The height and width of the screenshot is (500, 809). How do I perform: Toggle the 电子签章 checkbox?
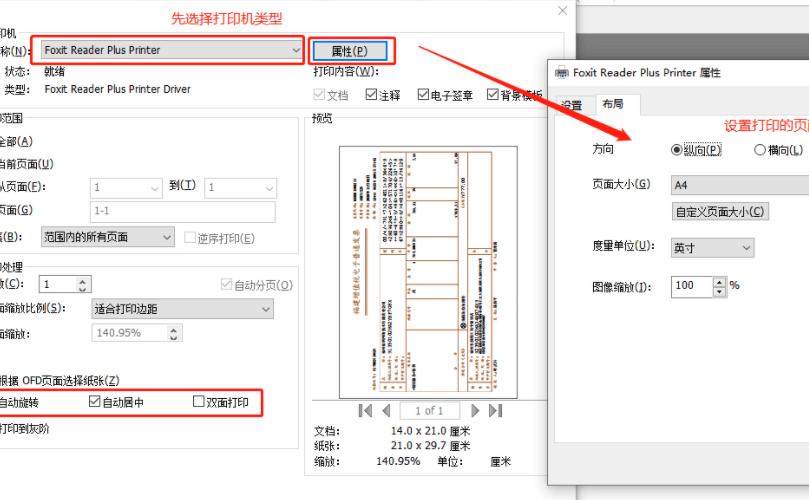423,94
